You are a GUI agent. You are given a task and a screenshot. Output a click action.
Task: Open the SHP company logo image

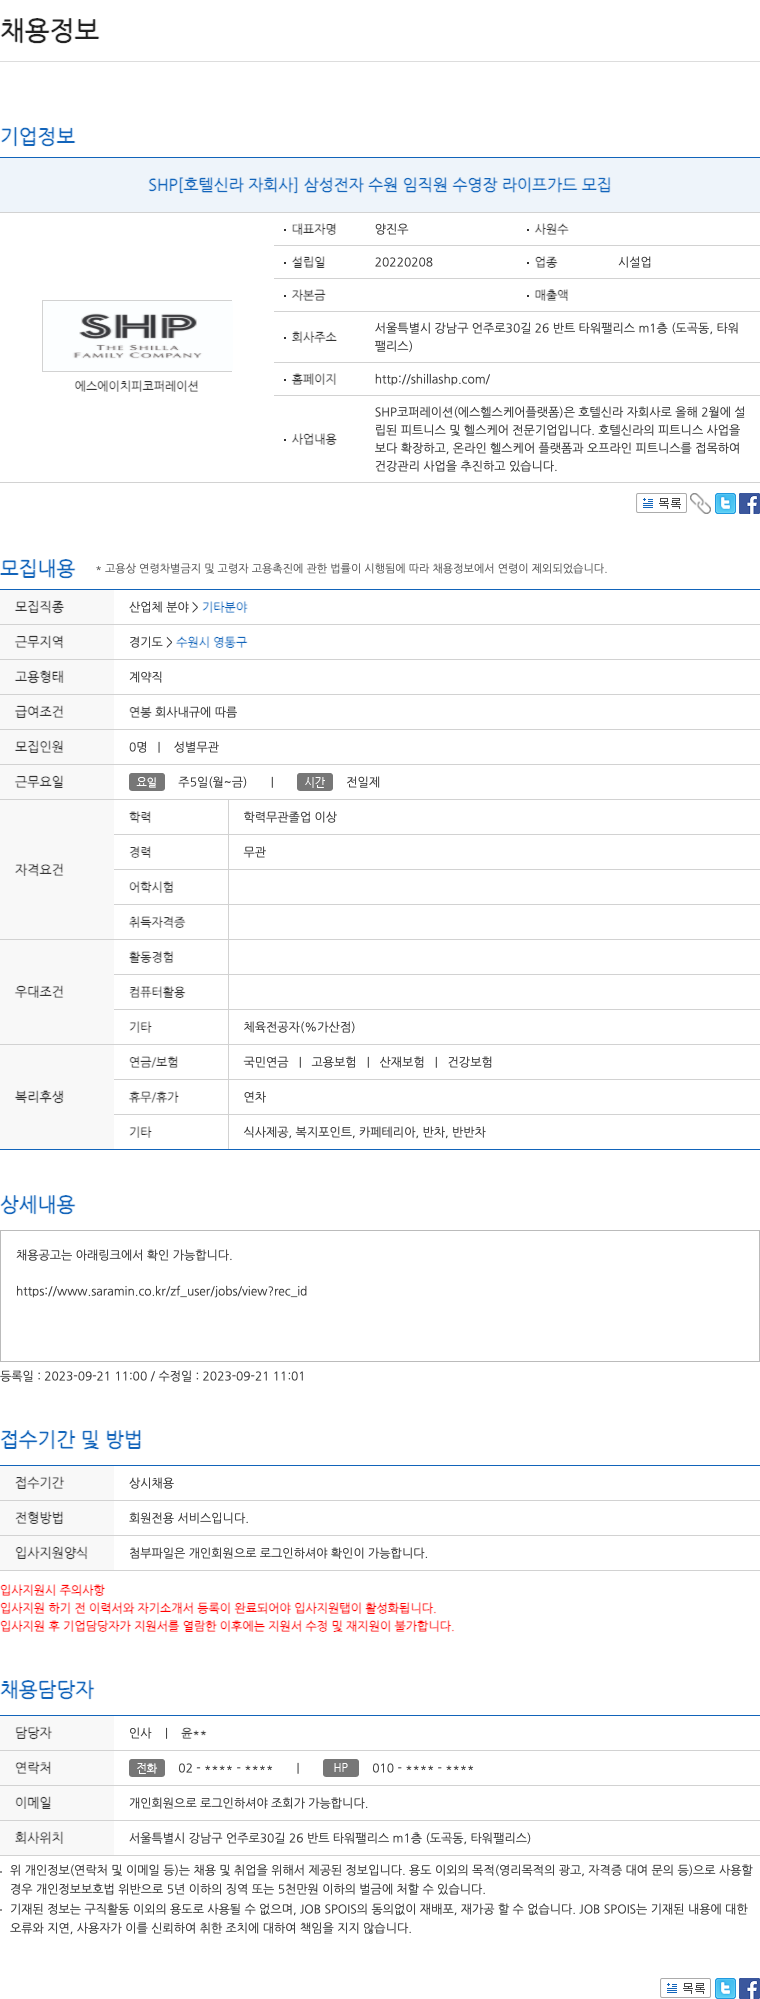137,336
